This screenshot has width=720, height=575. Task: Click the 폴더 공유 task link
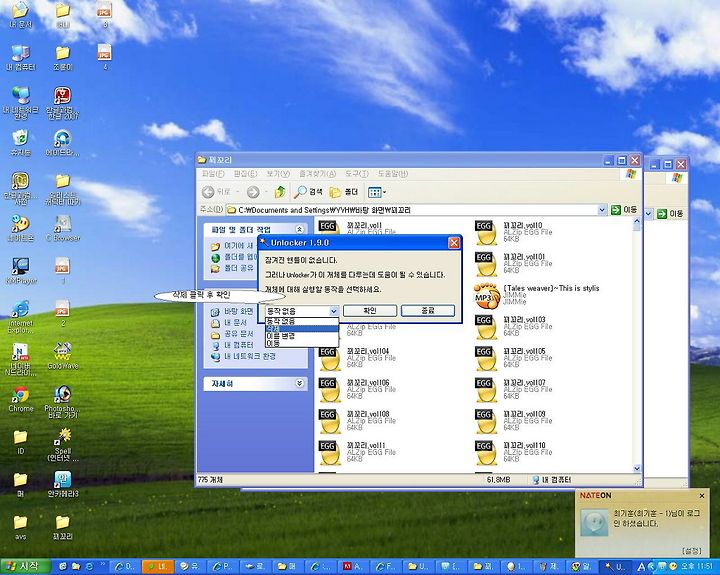click(232, 268)
